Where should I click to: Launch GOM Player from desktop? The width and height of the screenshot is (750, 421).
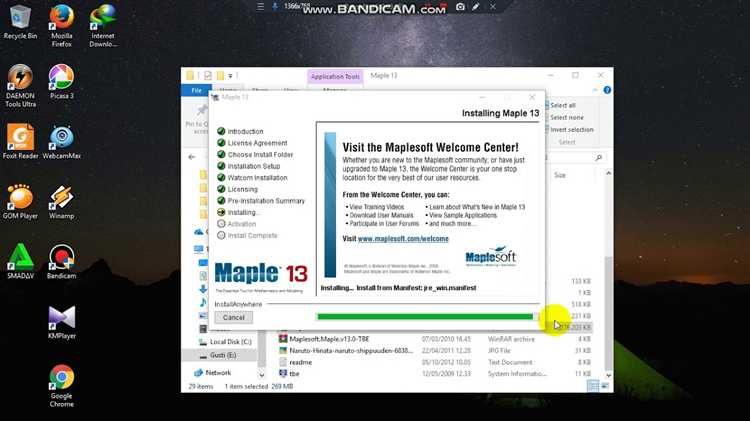click(20, 202)
